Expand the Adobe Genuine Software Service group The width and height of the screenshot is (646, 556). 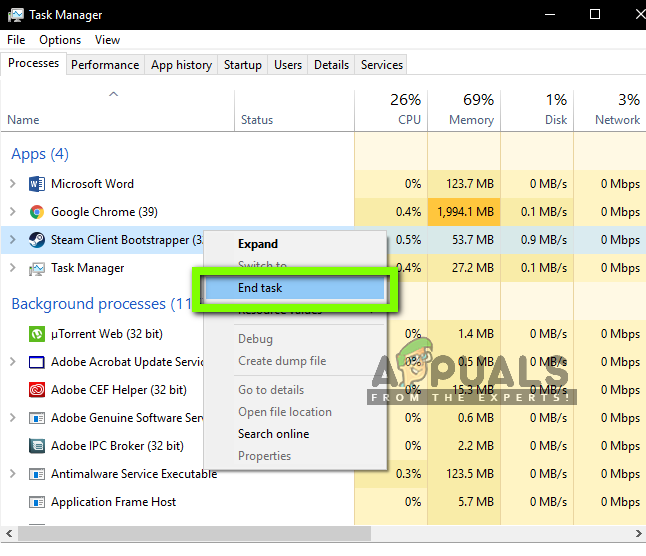(13, 418)
